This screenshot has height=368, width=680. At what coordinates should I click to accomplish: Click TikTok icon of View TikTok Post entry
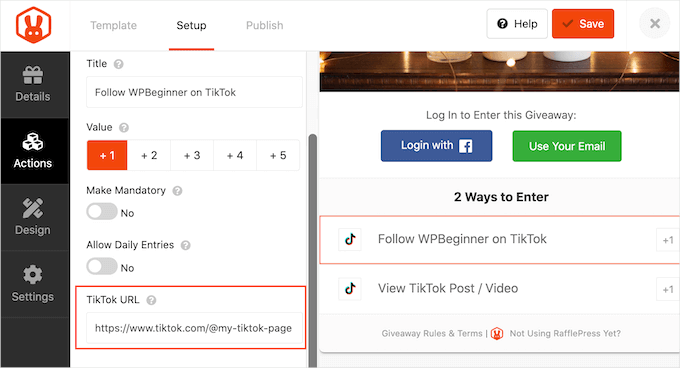pos(350,288)
